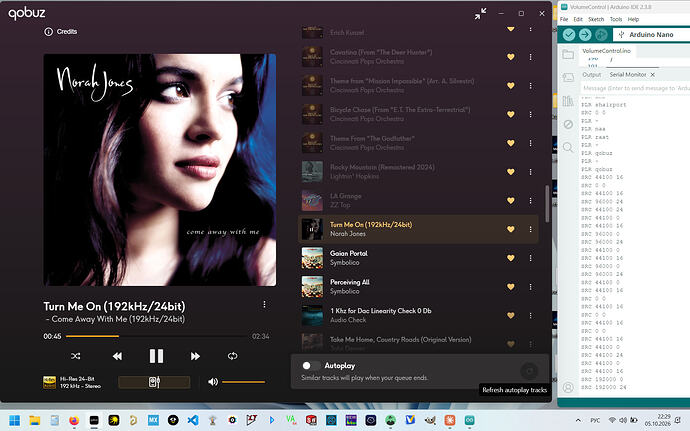Mute audio with the speaker icon
This screenshot has width=690, height=431.
point(213,382)
